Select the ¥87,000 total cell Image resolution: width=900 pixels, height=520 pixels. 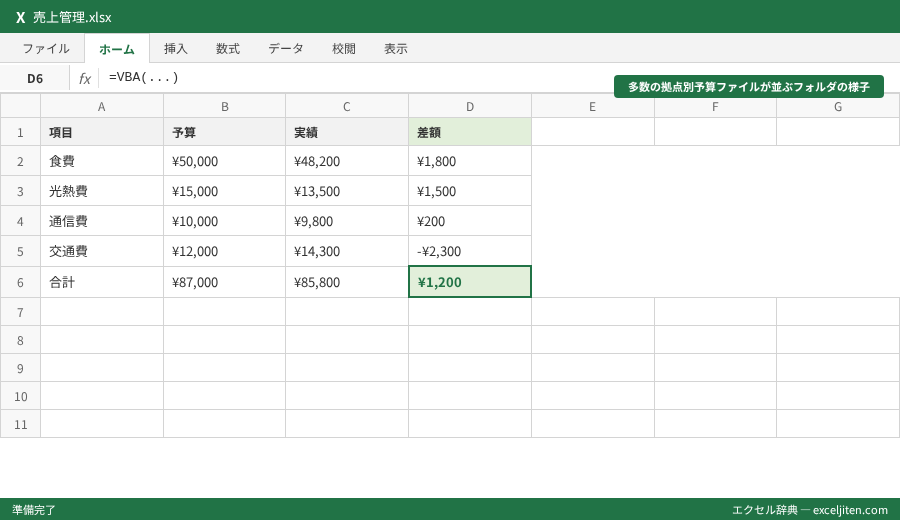click(x=224, y=282)
